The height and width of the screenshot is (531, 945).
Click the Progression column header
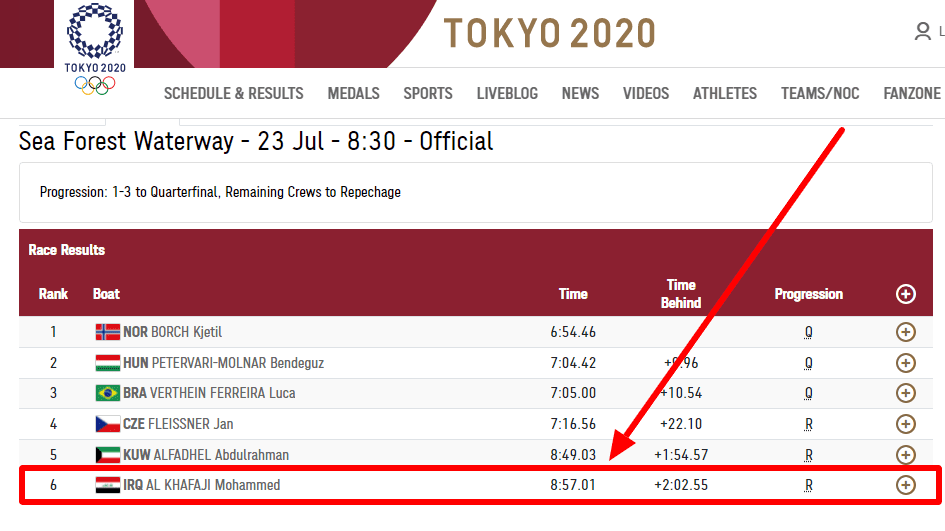(x=808, y=294)
